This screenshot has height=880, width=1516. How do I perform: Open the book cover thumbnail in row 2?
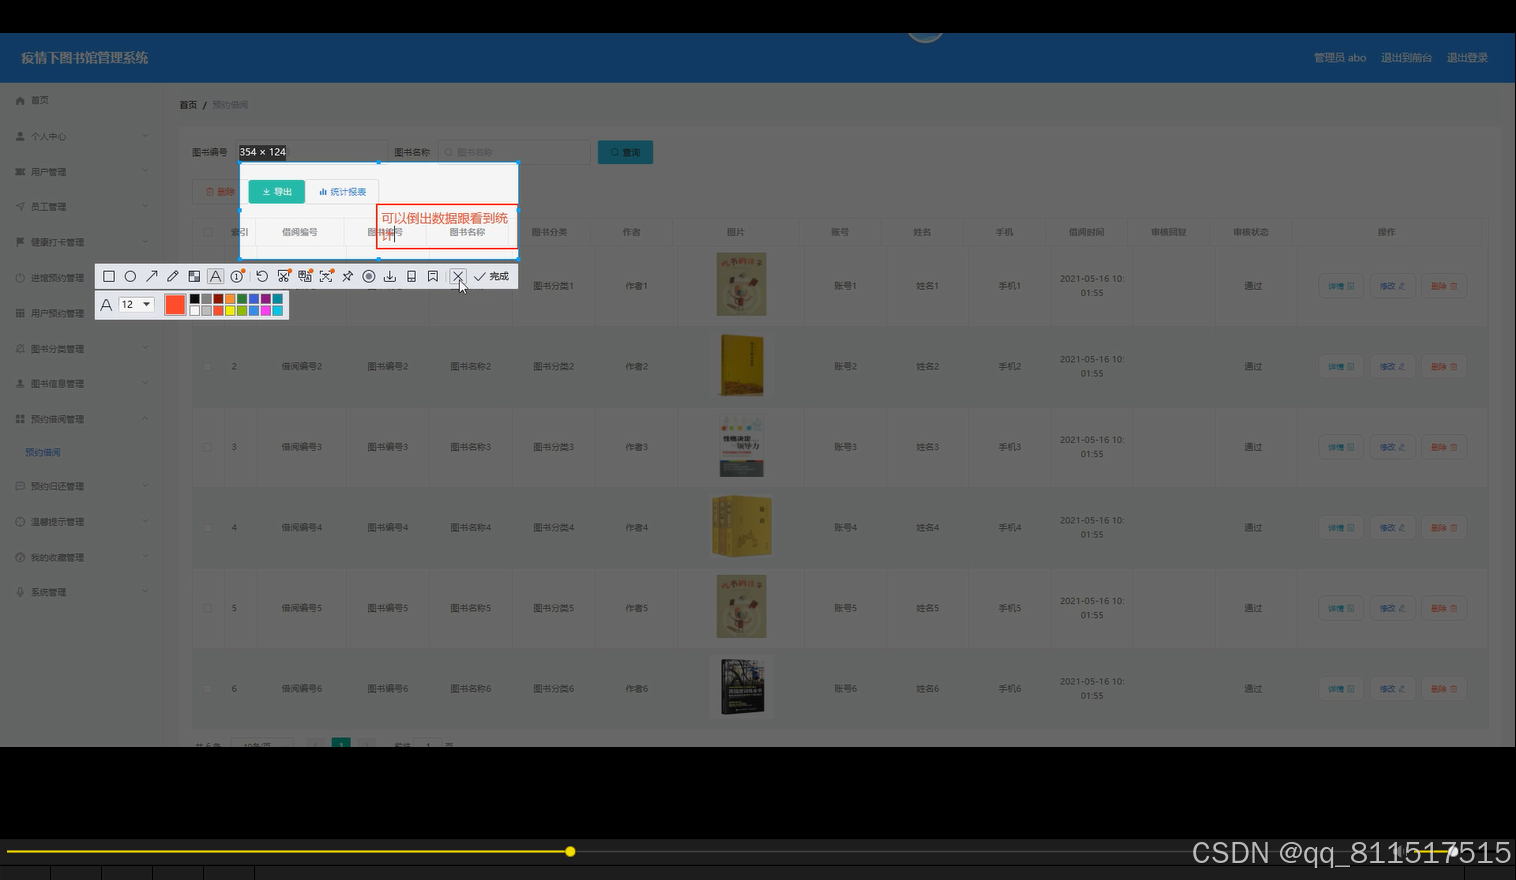point(742,365)
